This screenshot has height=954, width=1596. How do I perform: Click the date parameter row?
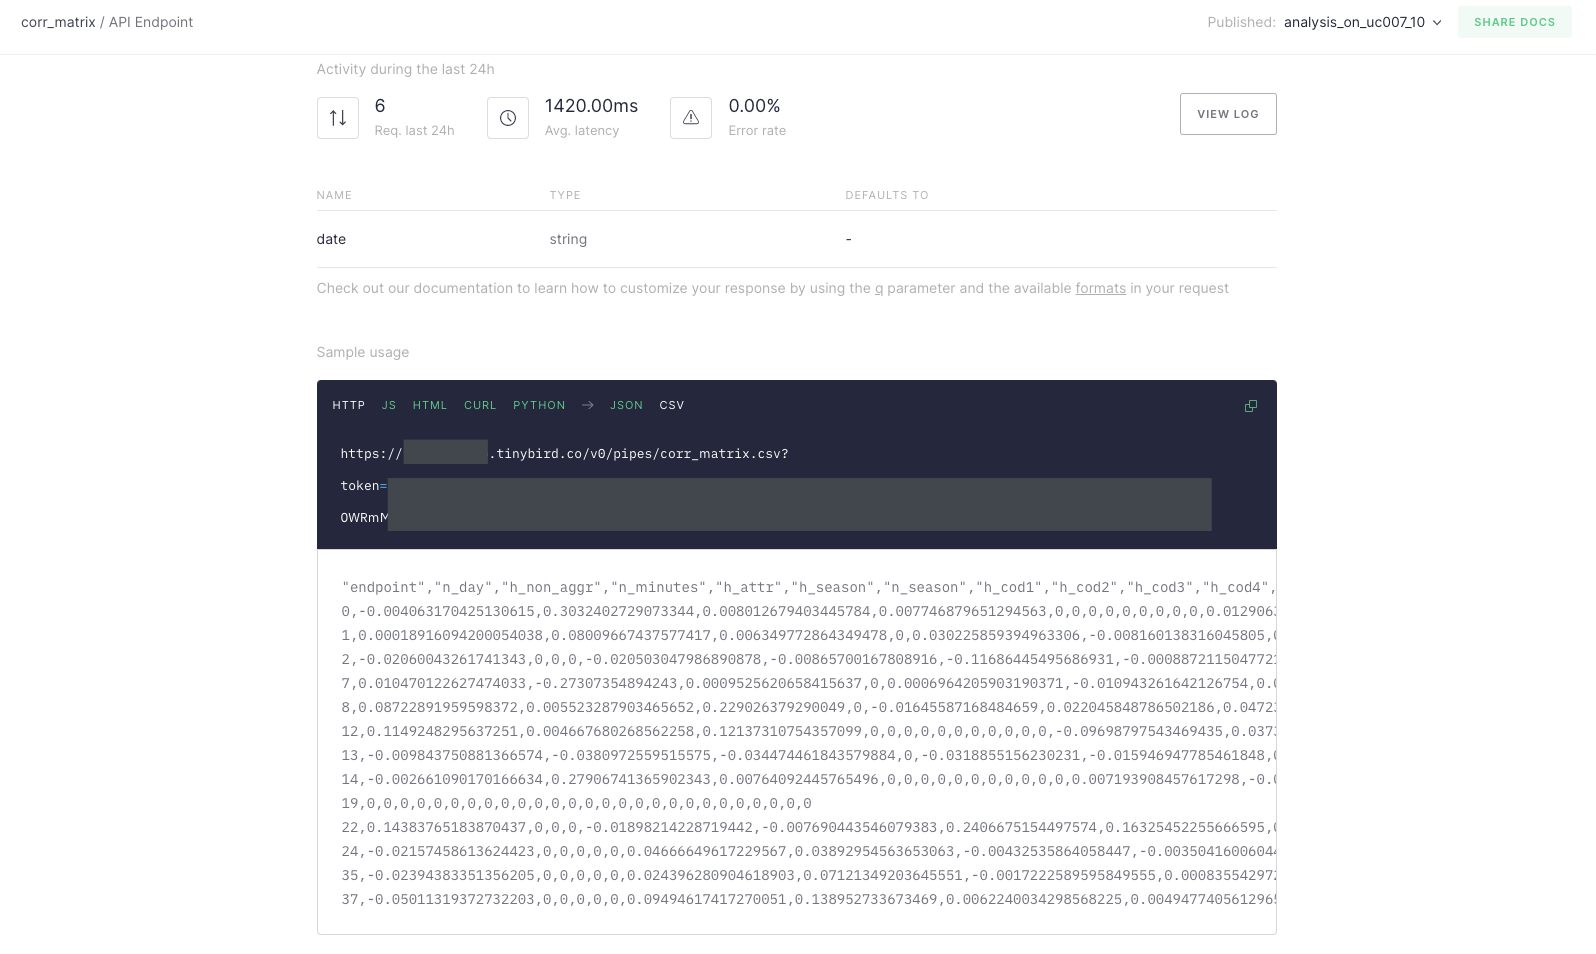pos(331,239)
